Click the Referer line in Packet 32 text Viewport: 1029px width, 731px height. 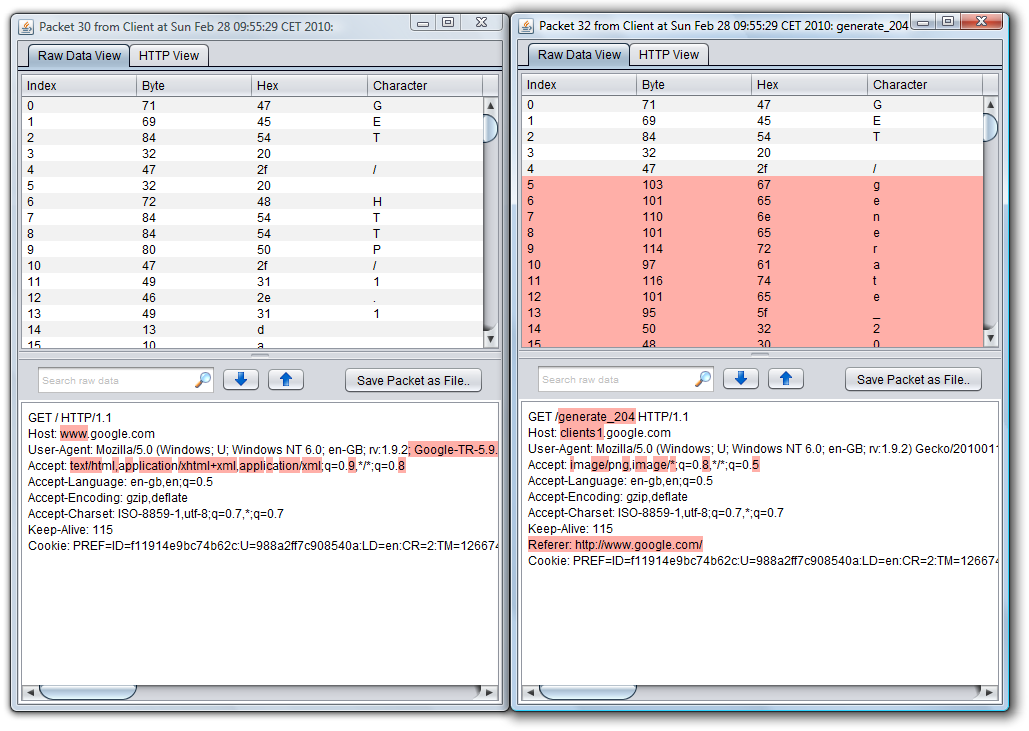[615, 545]
